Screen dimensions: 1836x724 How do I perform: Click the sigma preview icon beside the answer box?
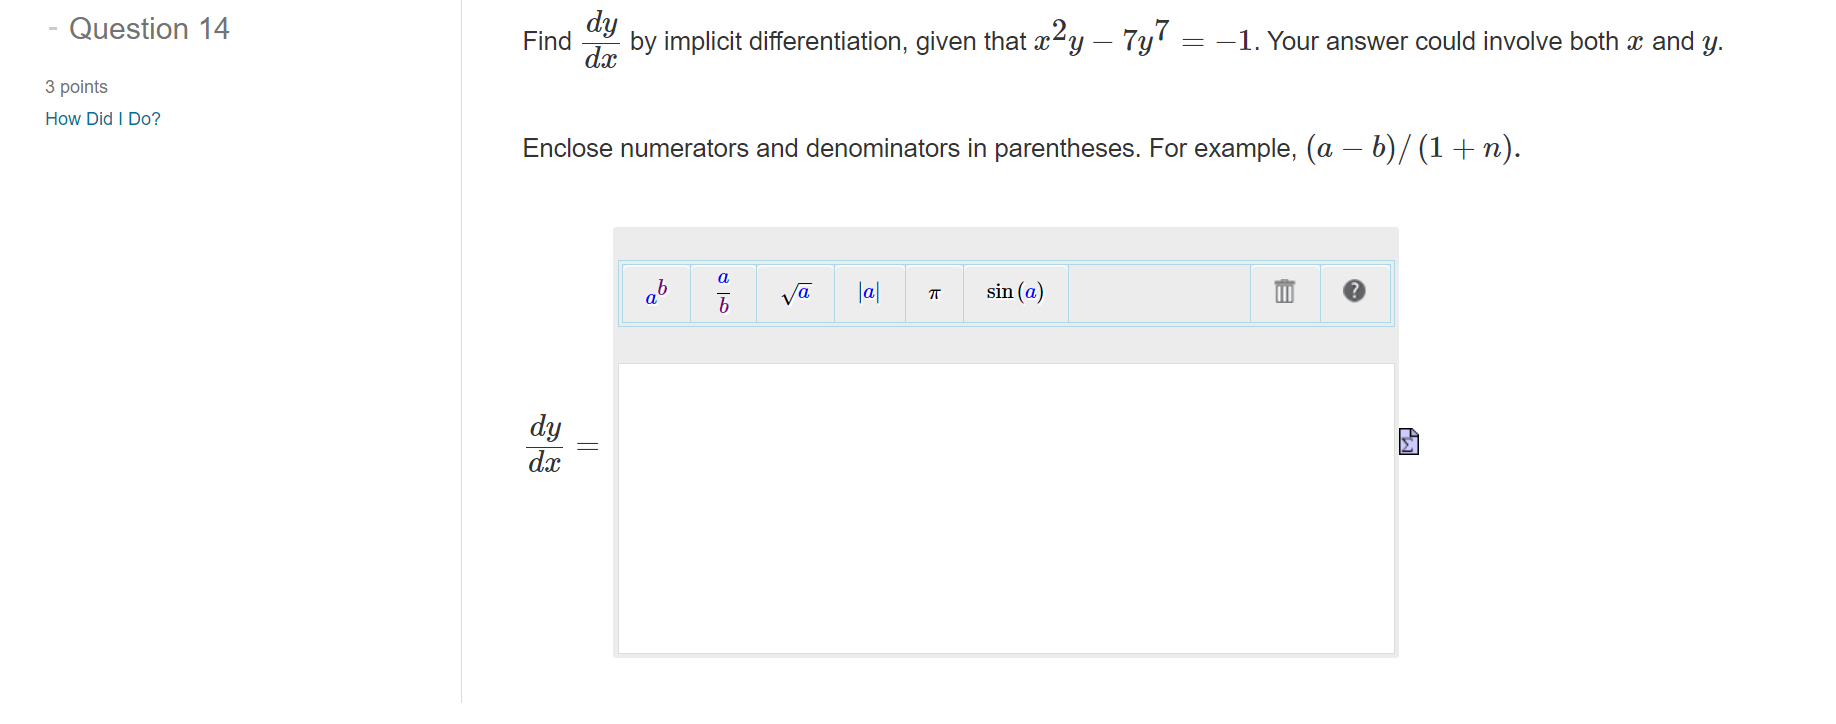pyautogui.click(x=1408, y=440)
